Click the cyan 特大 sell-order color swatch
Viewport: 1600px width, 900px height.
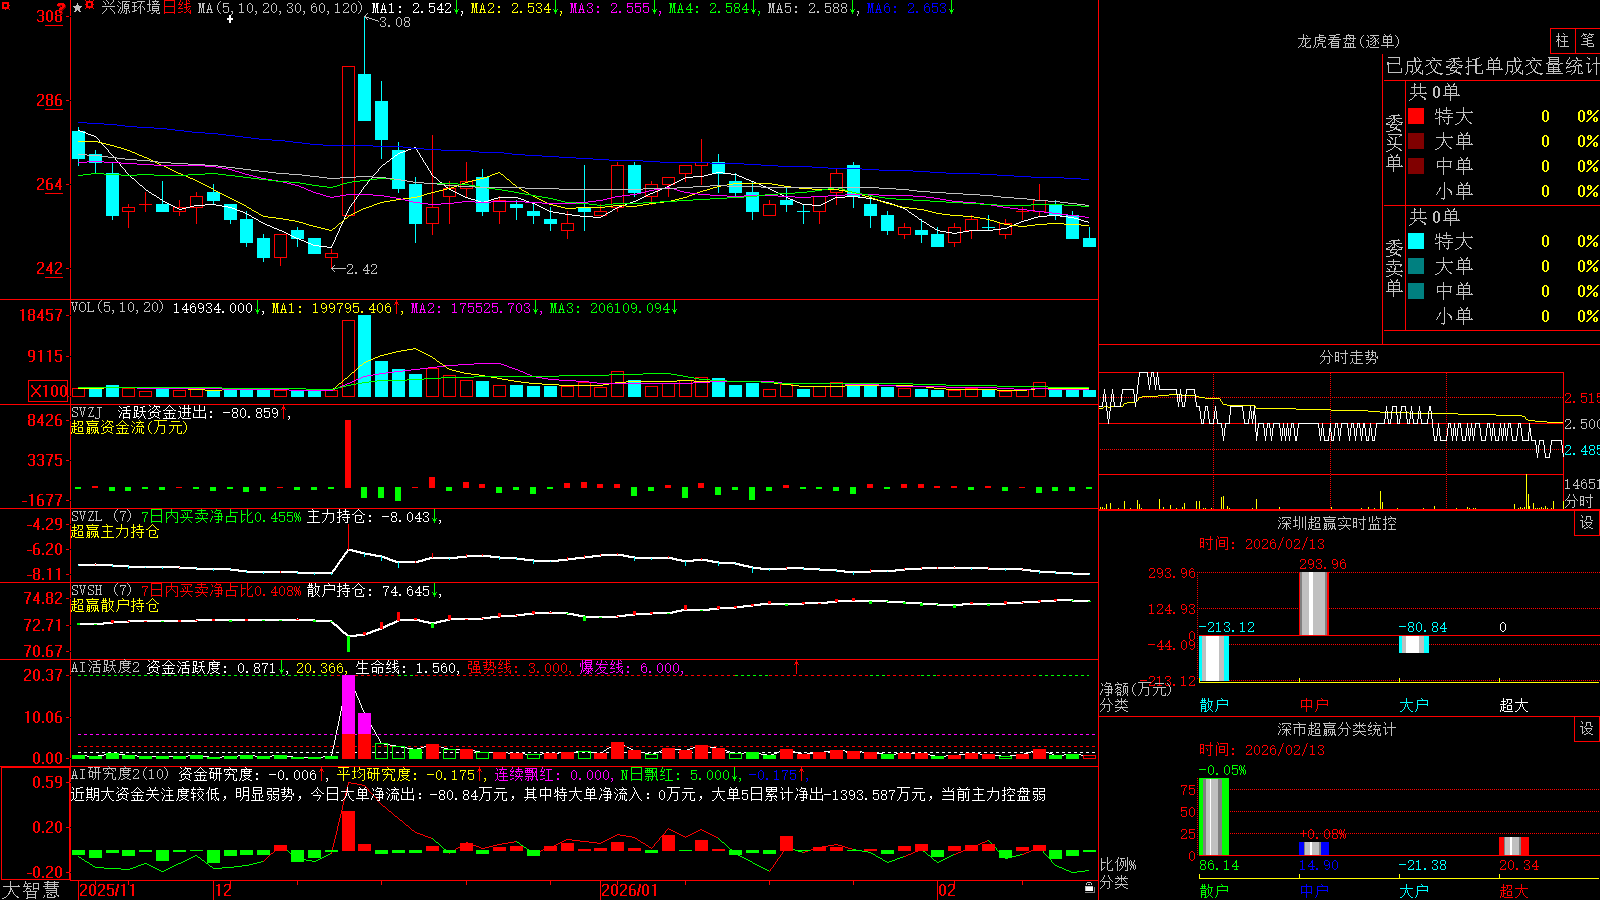coord(1416,241)
